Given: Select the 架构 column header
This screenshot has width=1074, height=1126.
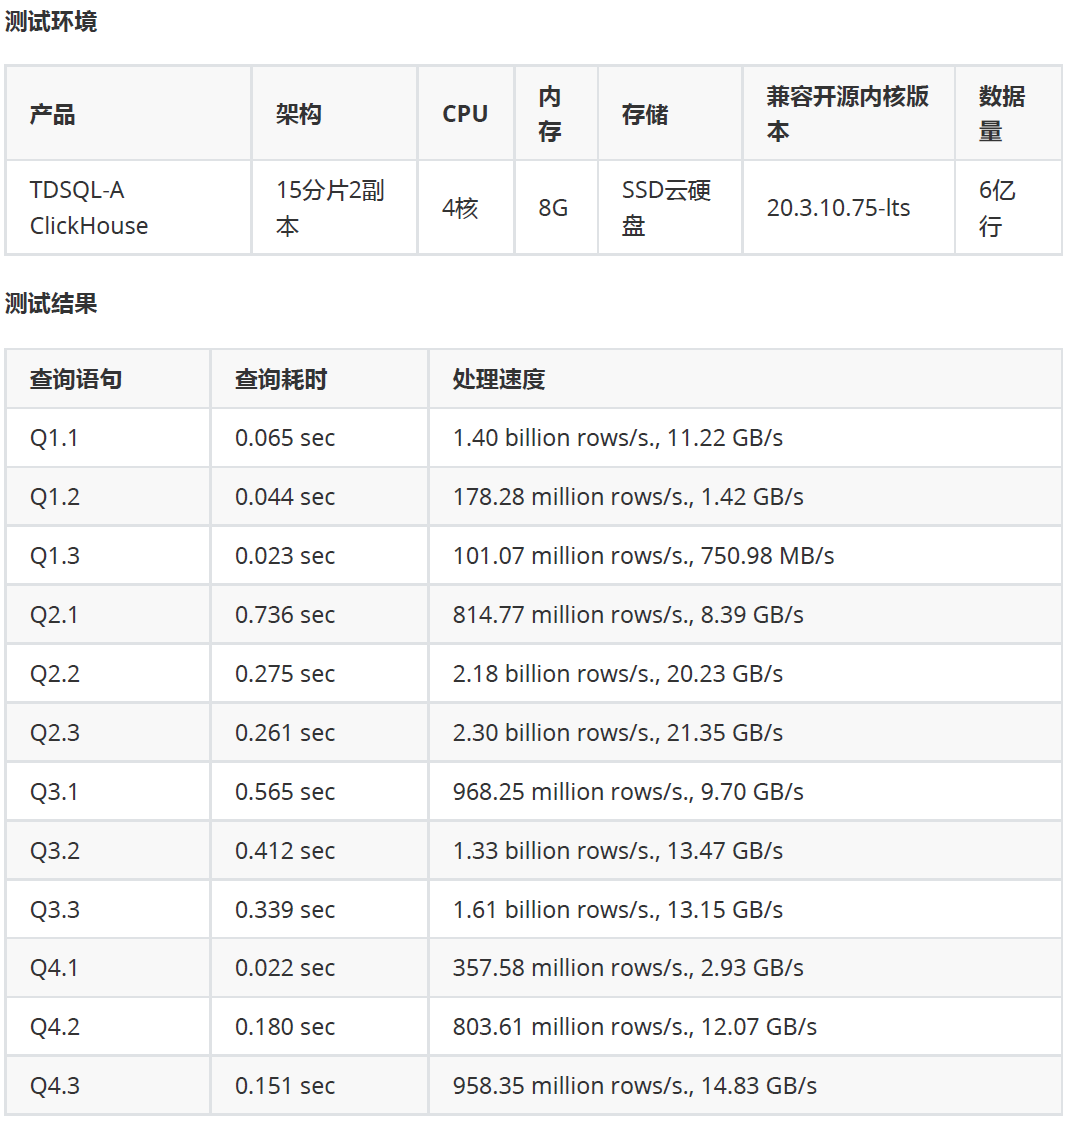Looking at the screenshot, I should click(x=335, y=113).
